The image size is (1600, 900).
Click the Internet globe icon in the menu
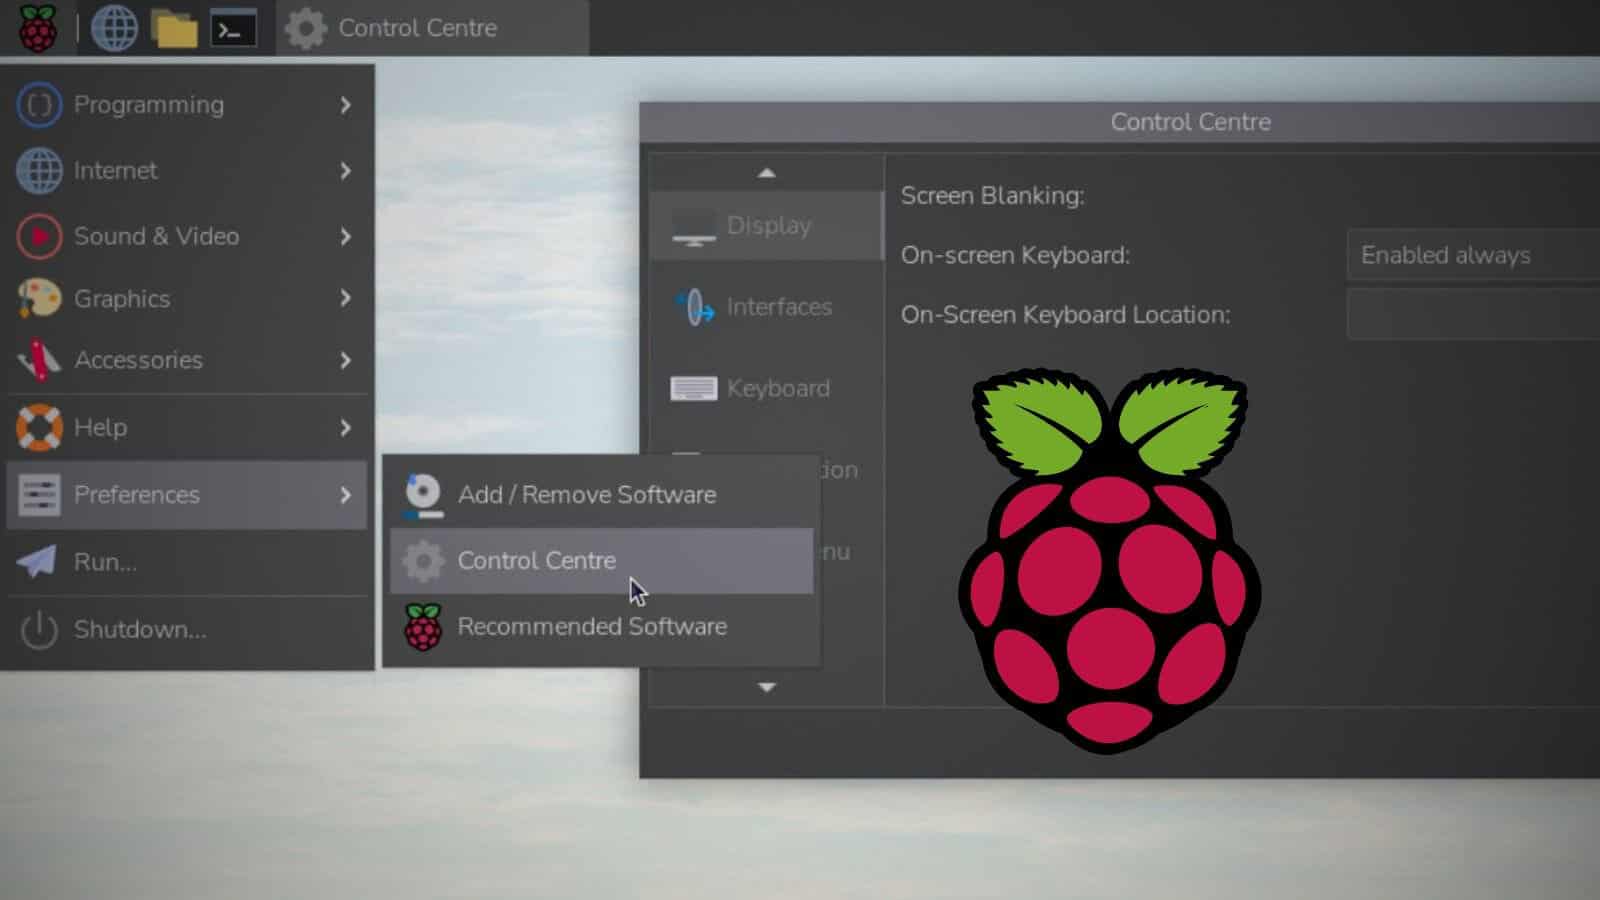tap(39, 171)
